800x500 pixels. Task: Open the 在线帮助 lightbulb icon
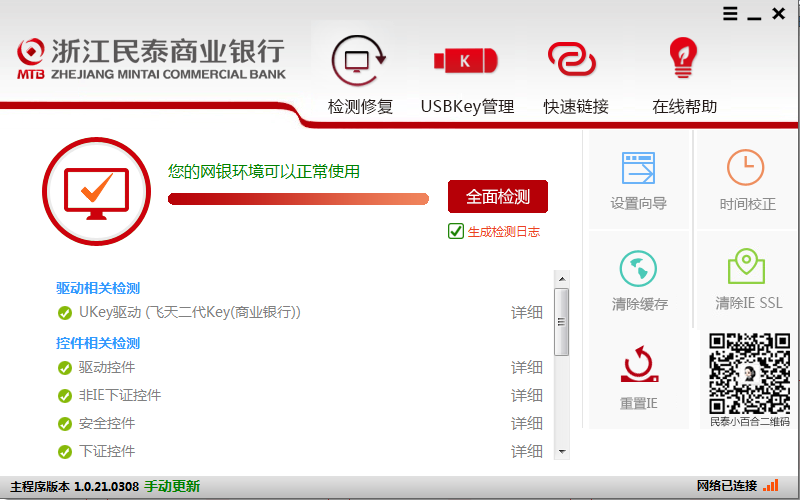pyautogui.click(x=683, y=58)
